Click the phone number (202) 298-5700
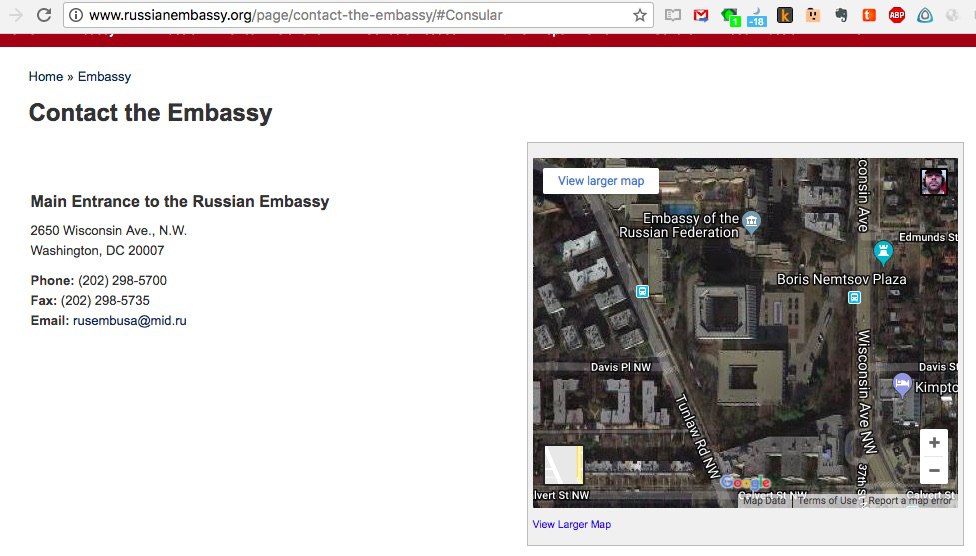 tap(122, 280)
